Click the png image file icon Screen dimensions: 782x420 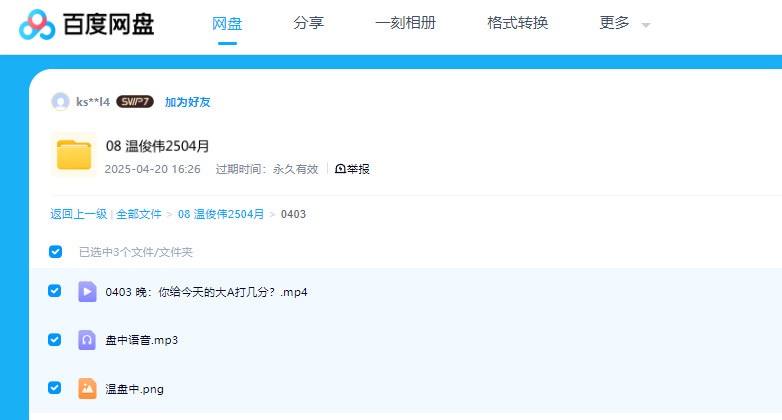(x=87, y=387)
